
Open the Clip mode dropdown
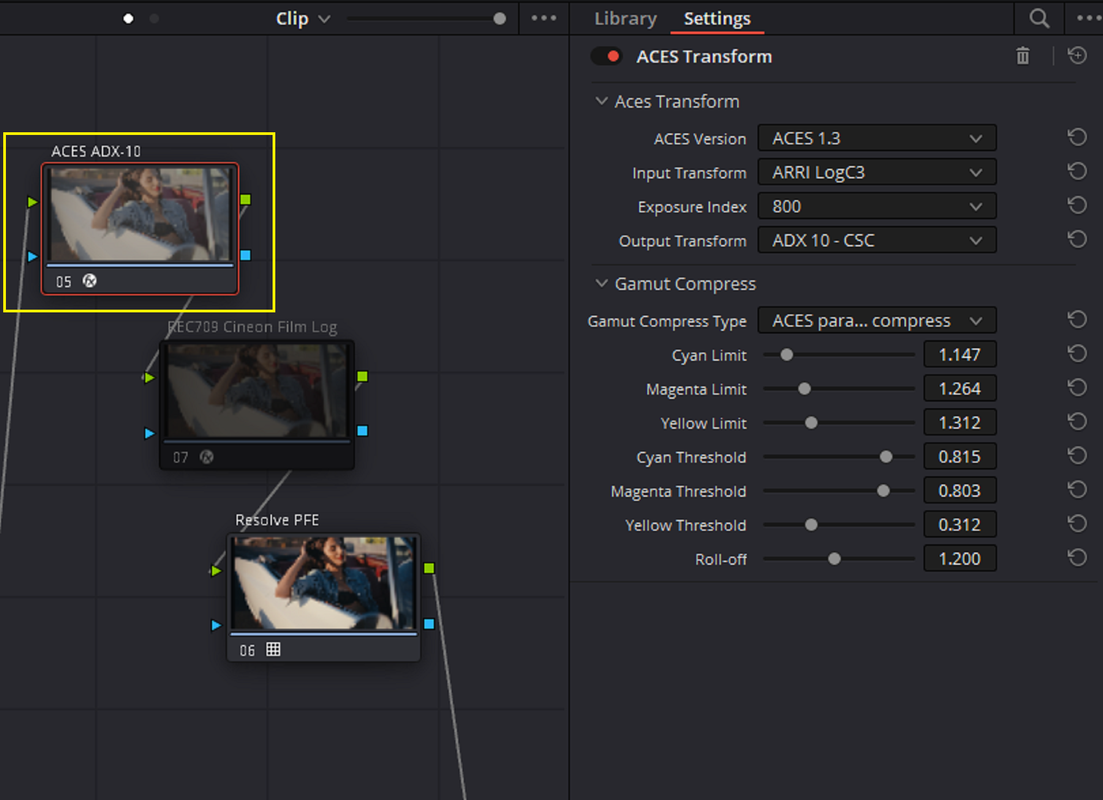[x=302, y=18]
